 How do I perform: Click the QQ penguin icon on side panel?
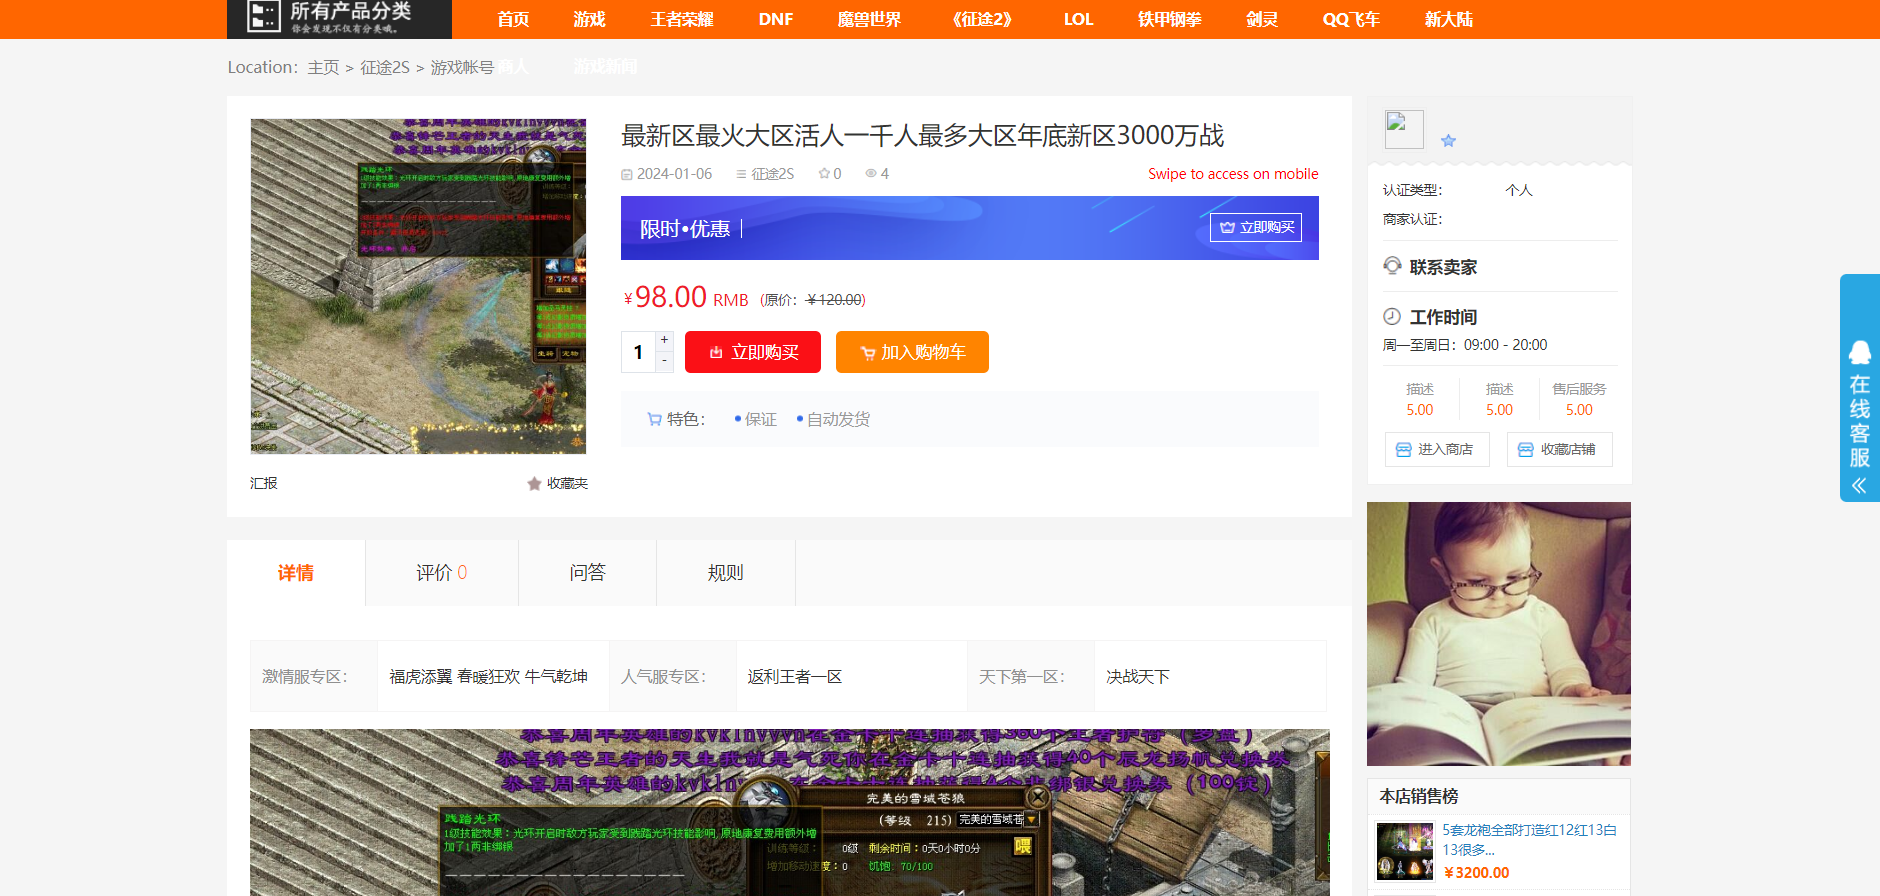(x=1860, y=352)
